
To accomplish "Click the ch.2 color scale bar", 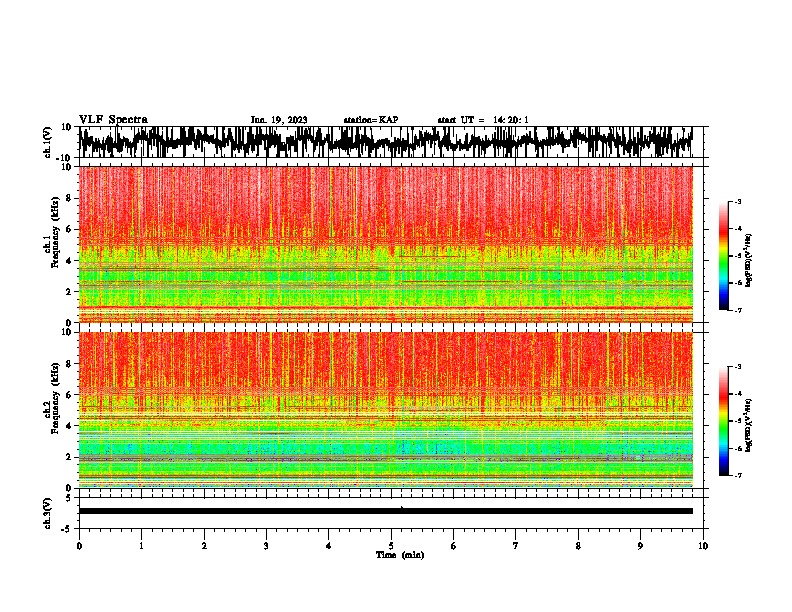I will click(x=724, y=421).
